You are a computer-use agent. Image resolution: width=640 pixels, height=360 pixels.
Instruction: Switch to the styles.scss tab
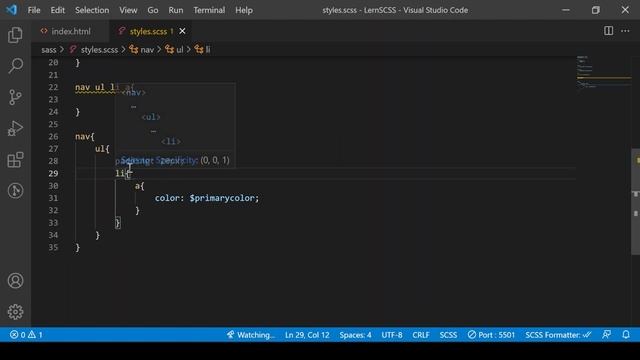[148, 31]
